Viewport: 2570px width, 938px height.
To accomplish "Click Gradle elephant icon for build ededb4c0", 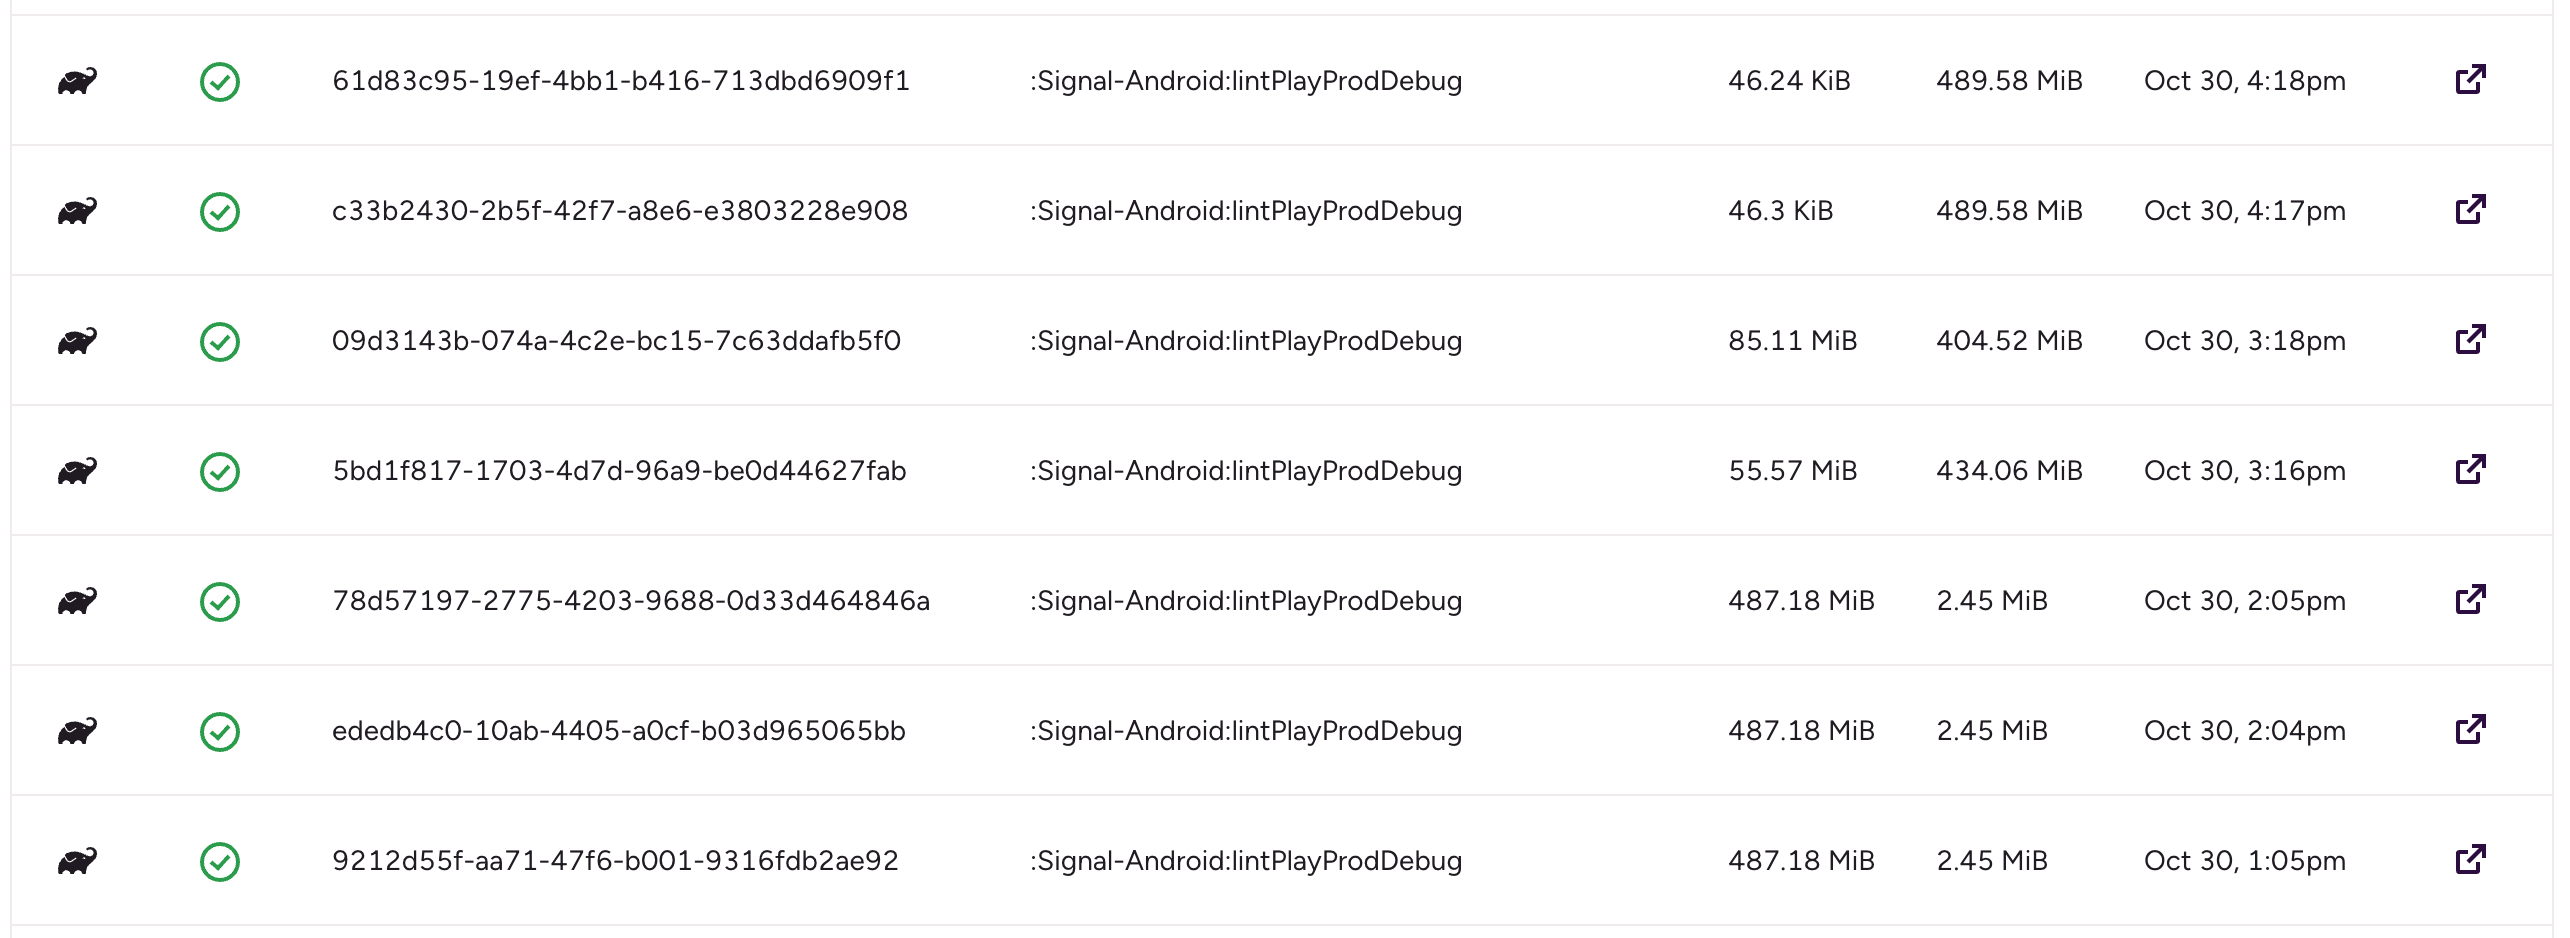I will (77, 731).
